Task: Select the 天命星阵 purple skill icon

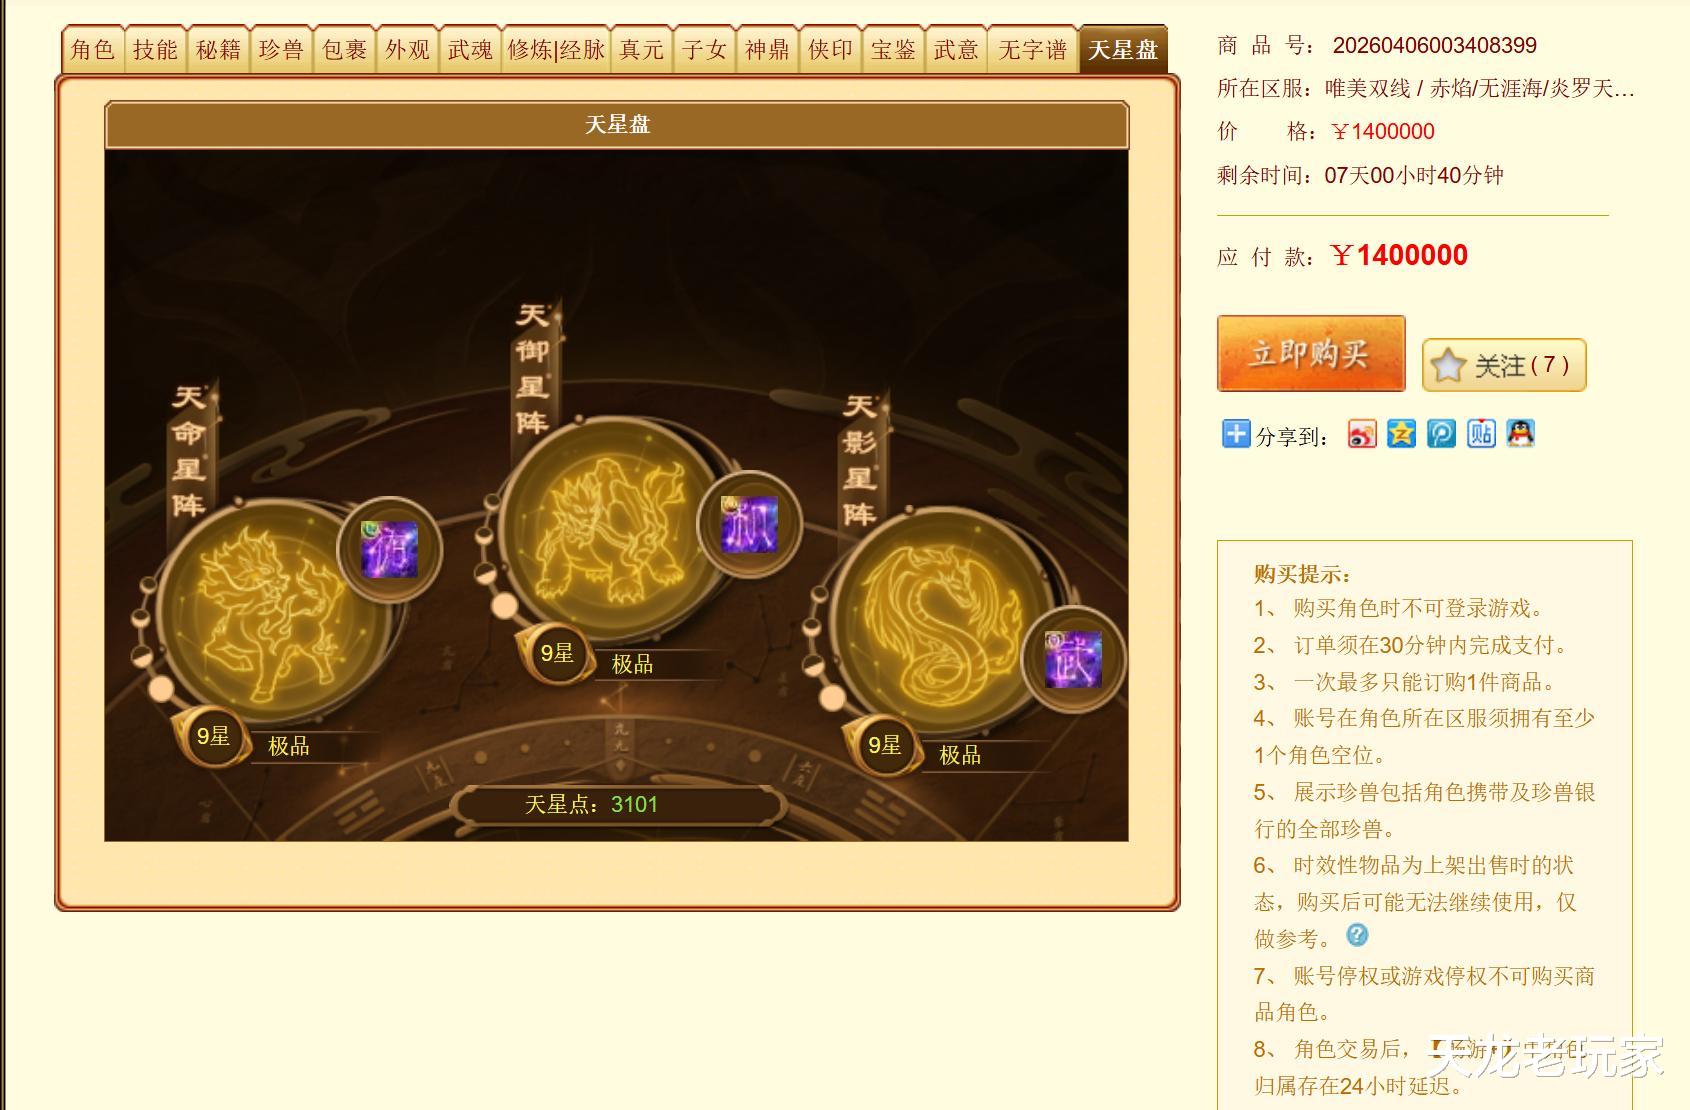Action: click(x=389, y=549)
